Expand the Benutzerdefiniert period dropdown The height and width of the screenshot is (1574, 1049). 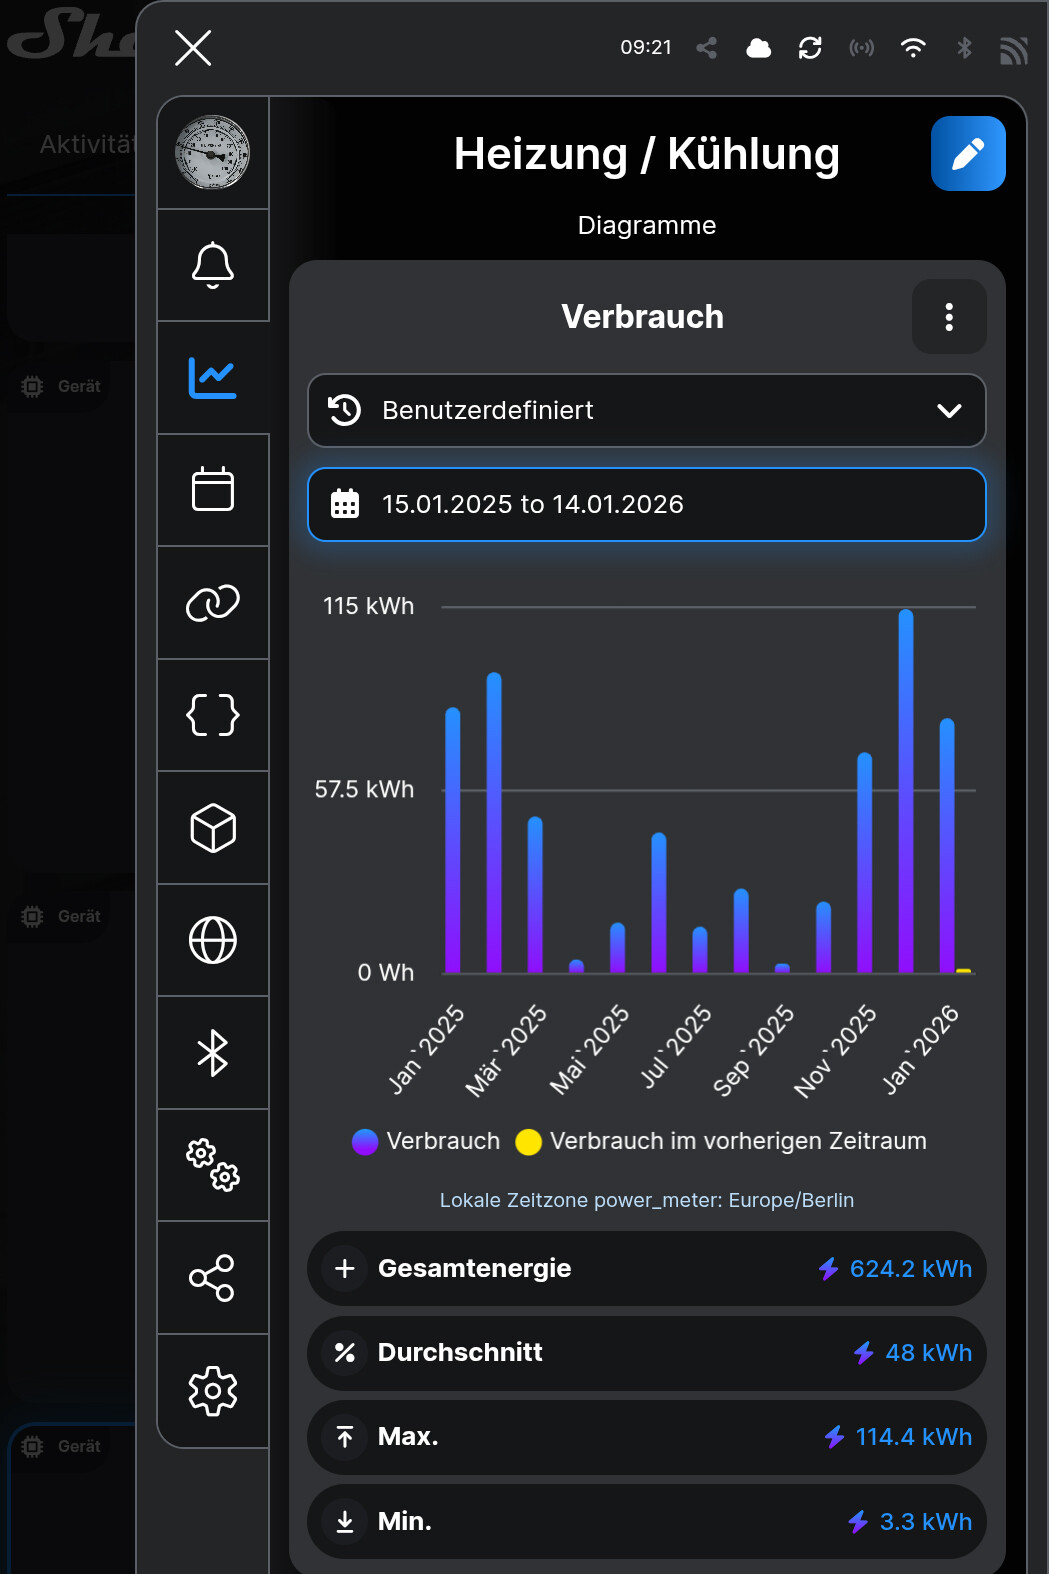pos(646,411)
